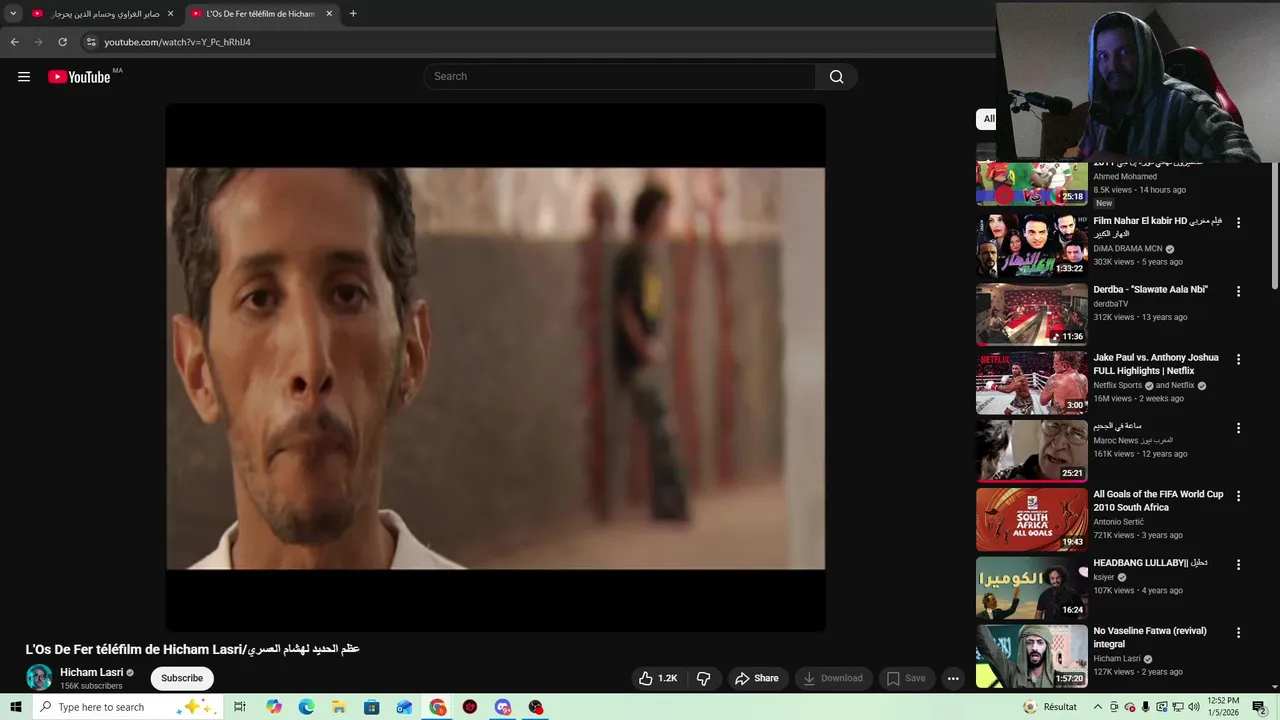Open more actions ellipsis under video
The image size is (1280, 720).
point(953,678)
